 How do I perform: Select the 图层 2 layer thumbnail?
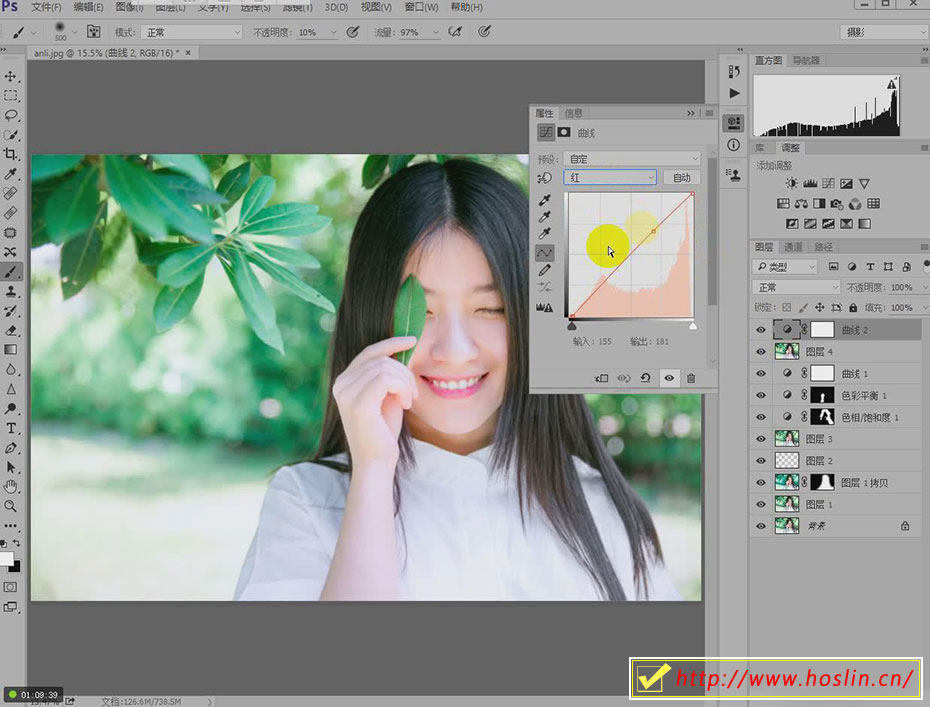[787, 460]
